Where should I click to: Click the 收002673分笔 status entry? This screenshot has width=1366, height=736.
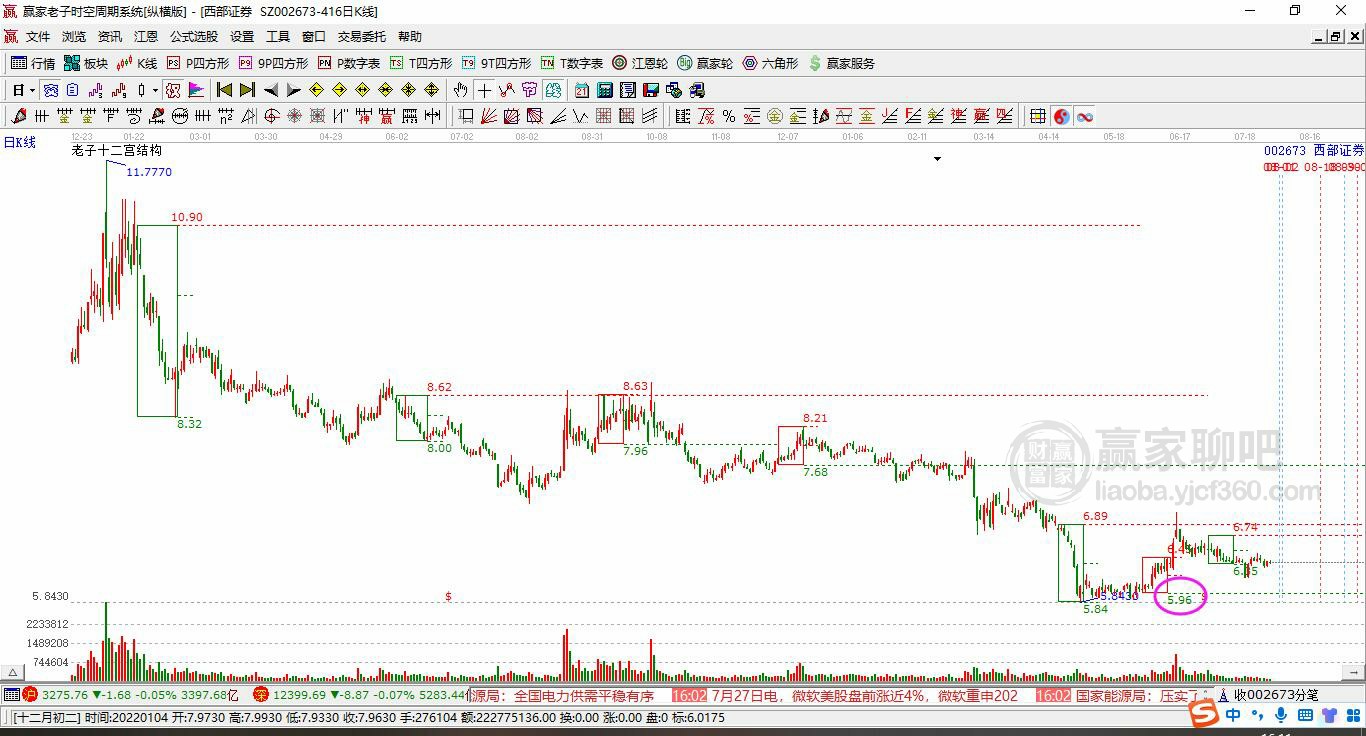pyautogui.click(x=1276, y=695)
